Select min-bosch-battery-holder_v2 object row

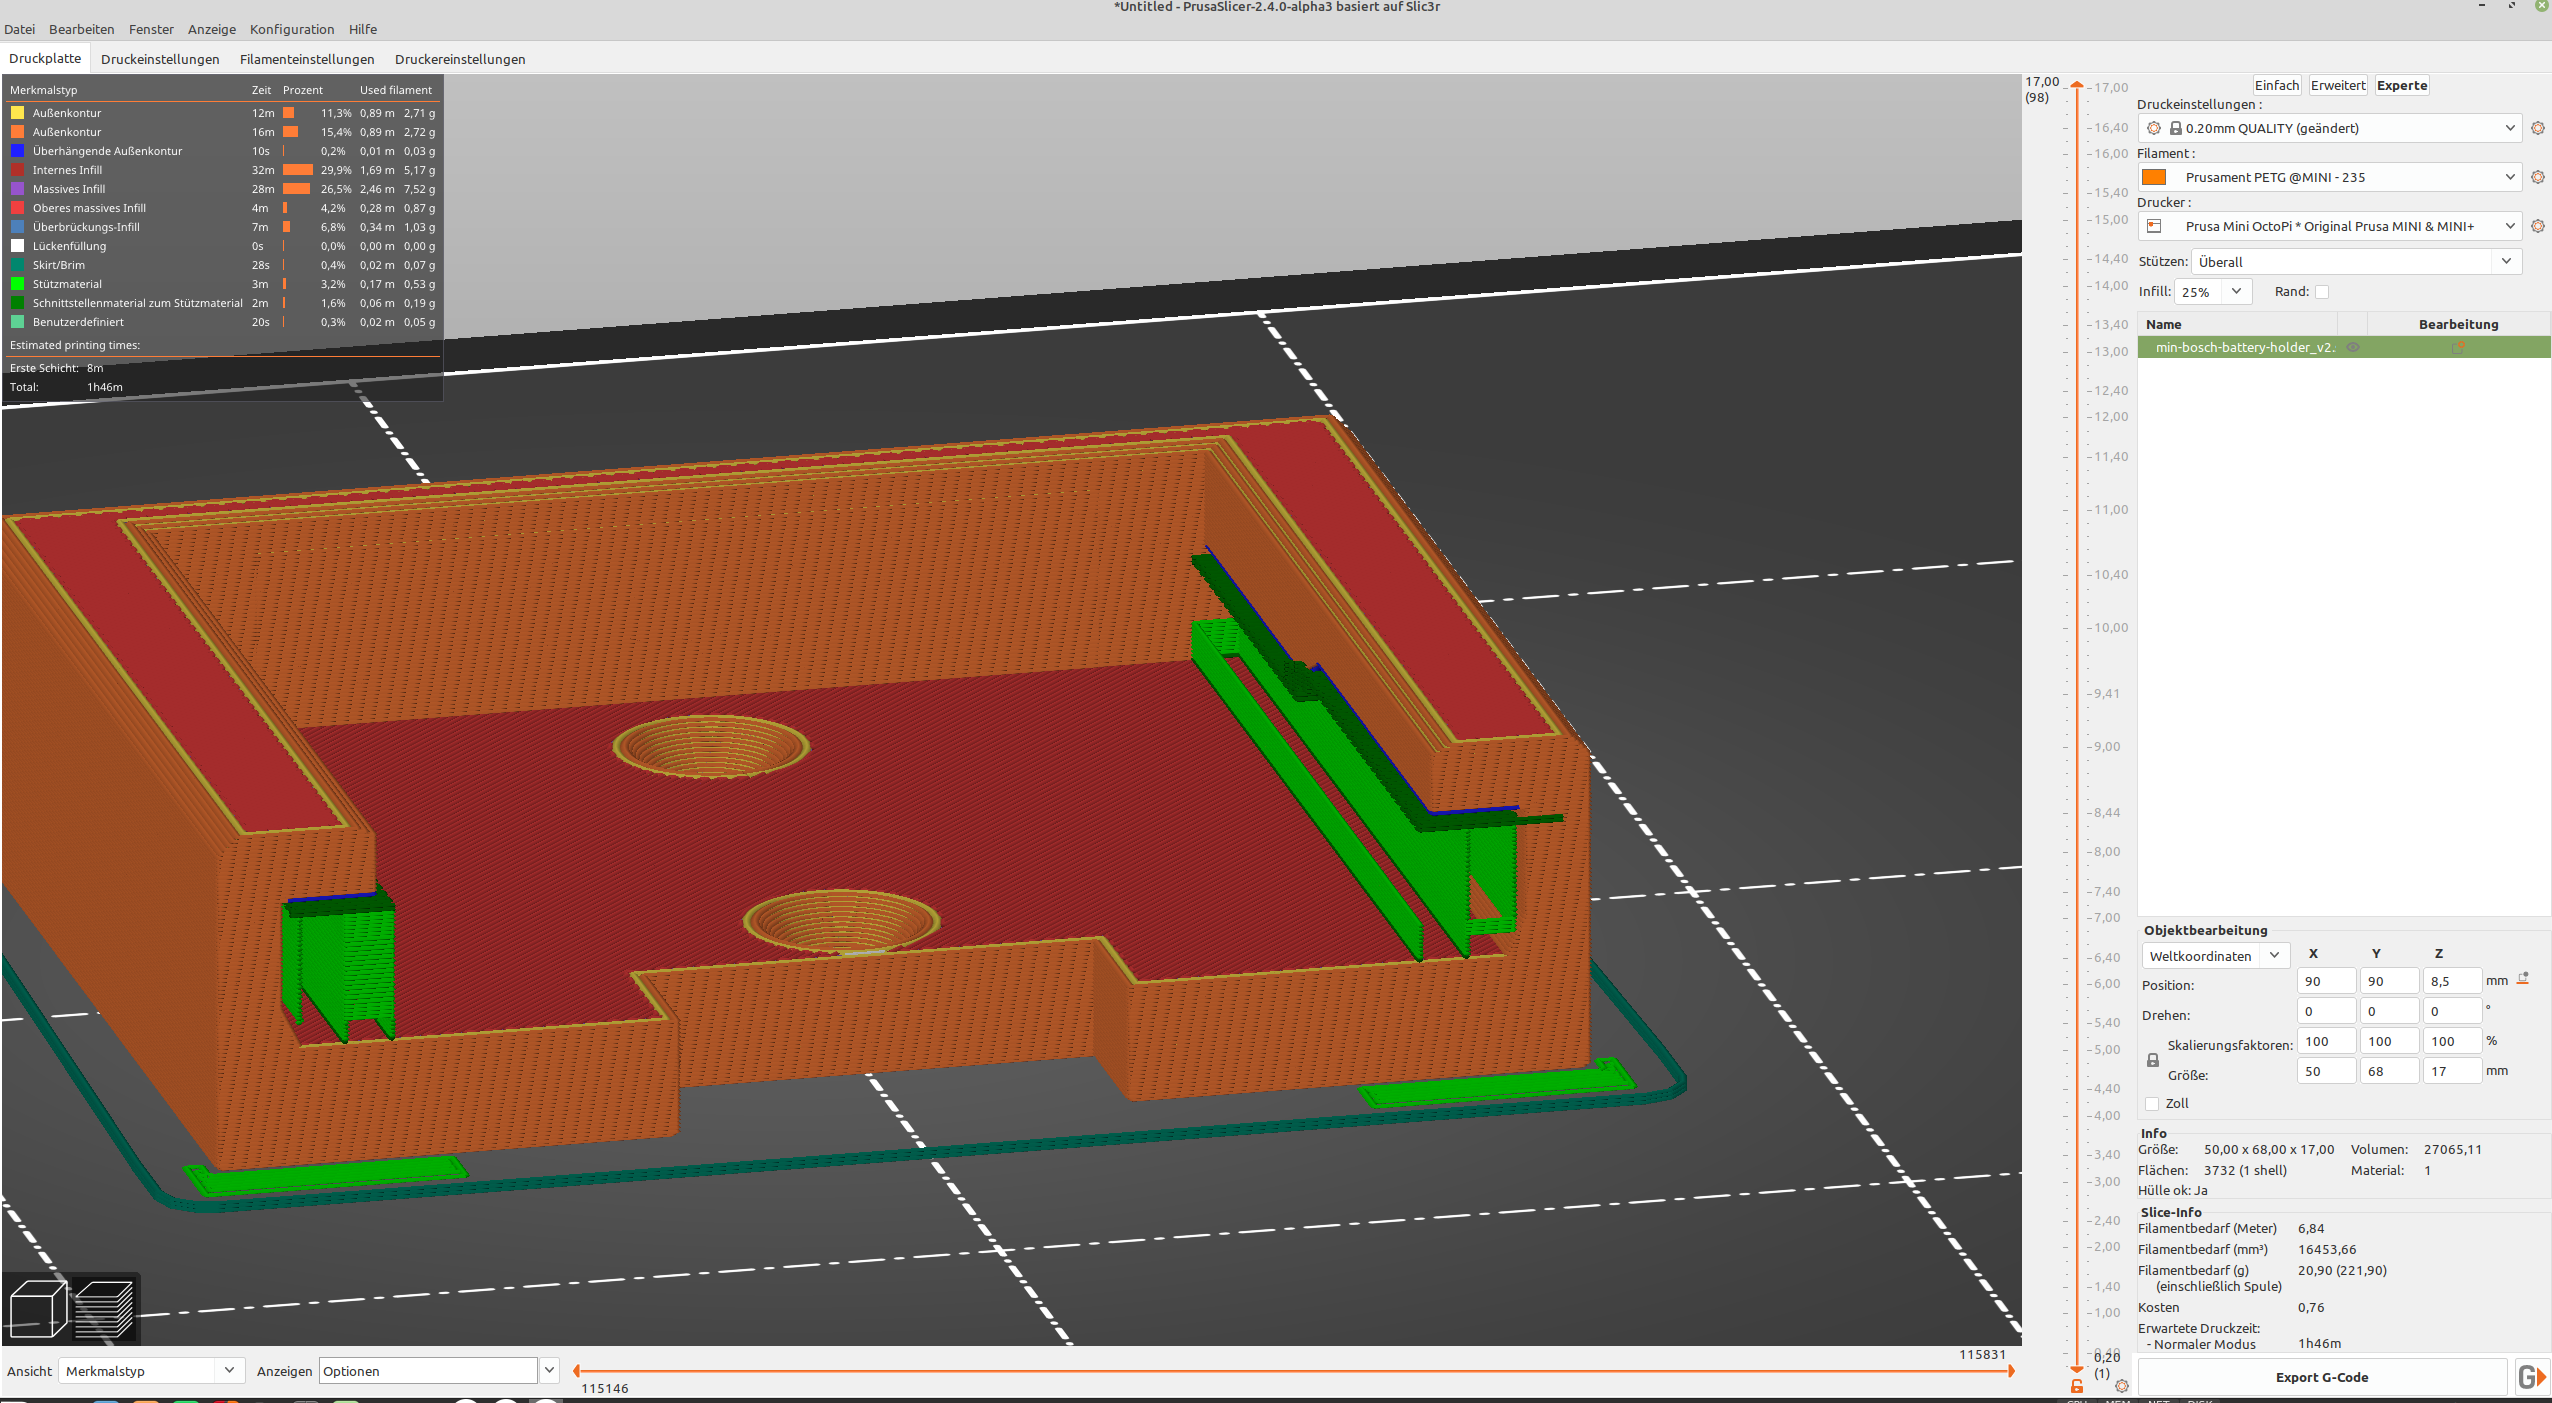2344,347
